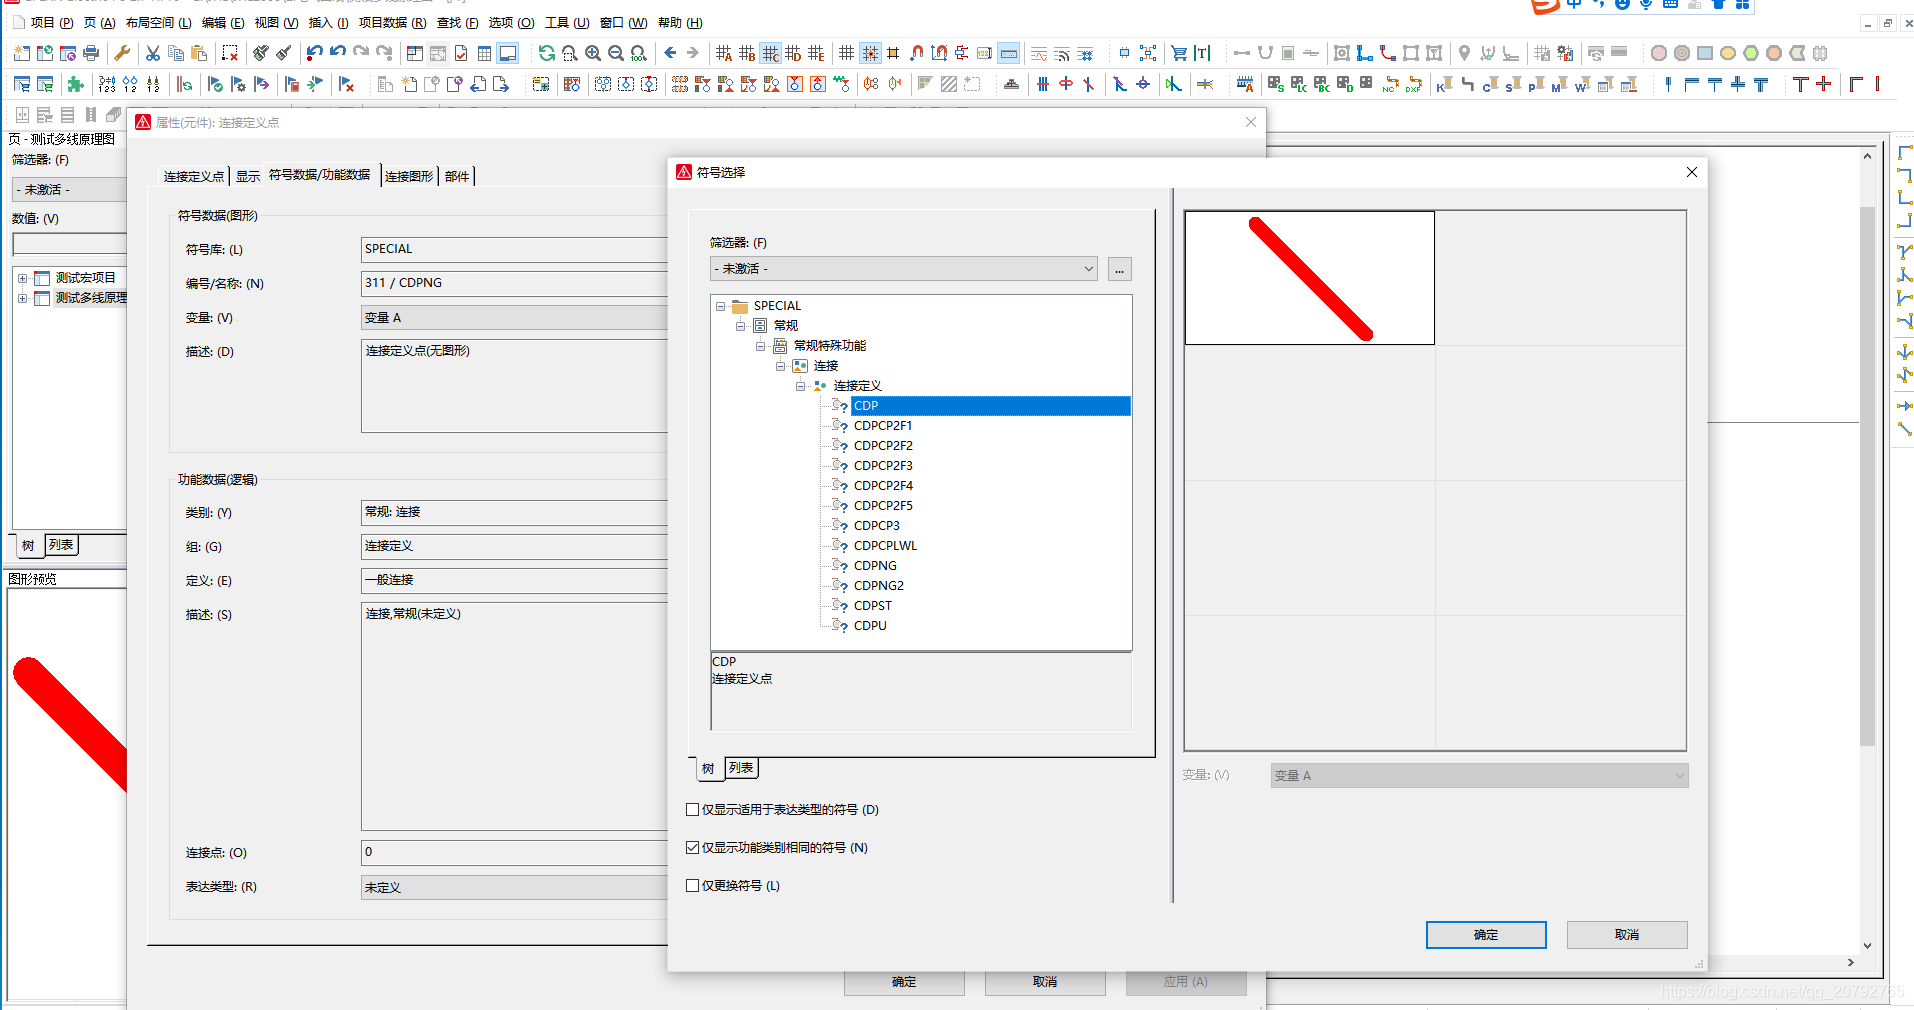Enable 仅显示适用于表达类型的符号 checkbox

pyautogui.click(x=693, y=810)
